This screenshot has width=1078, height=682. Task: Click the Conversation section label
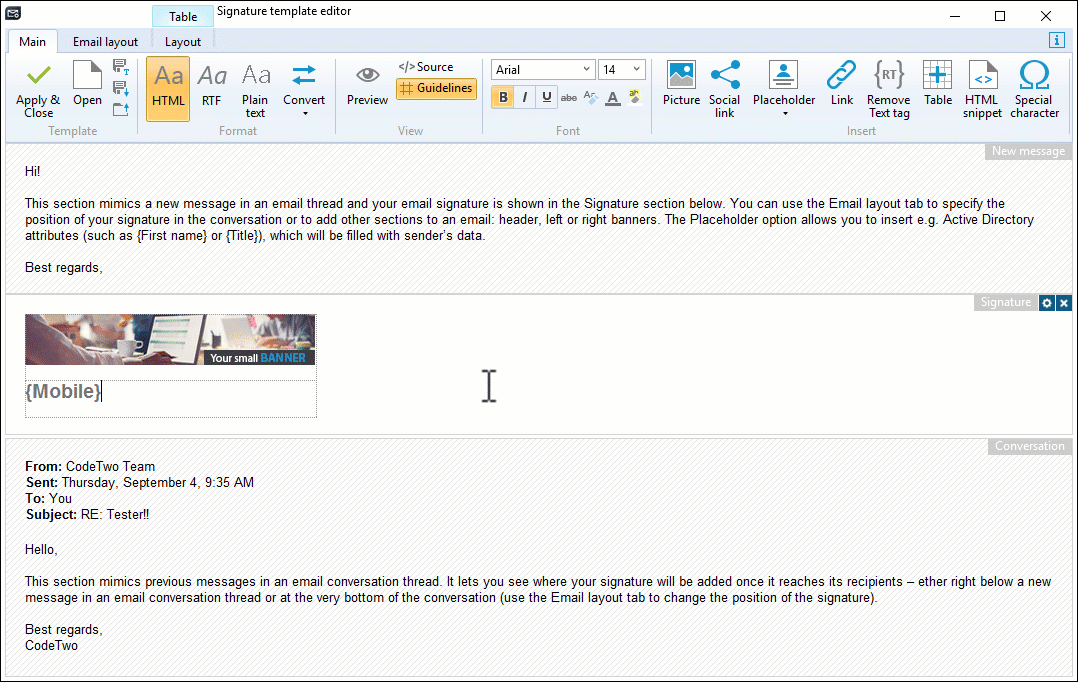[1029, 446]
